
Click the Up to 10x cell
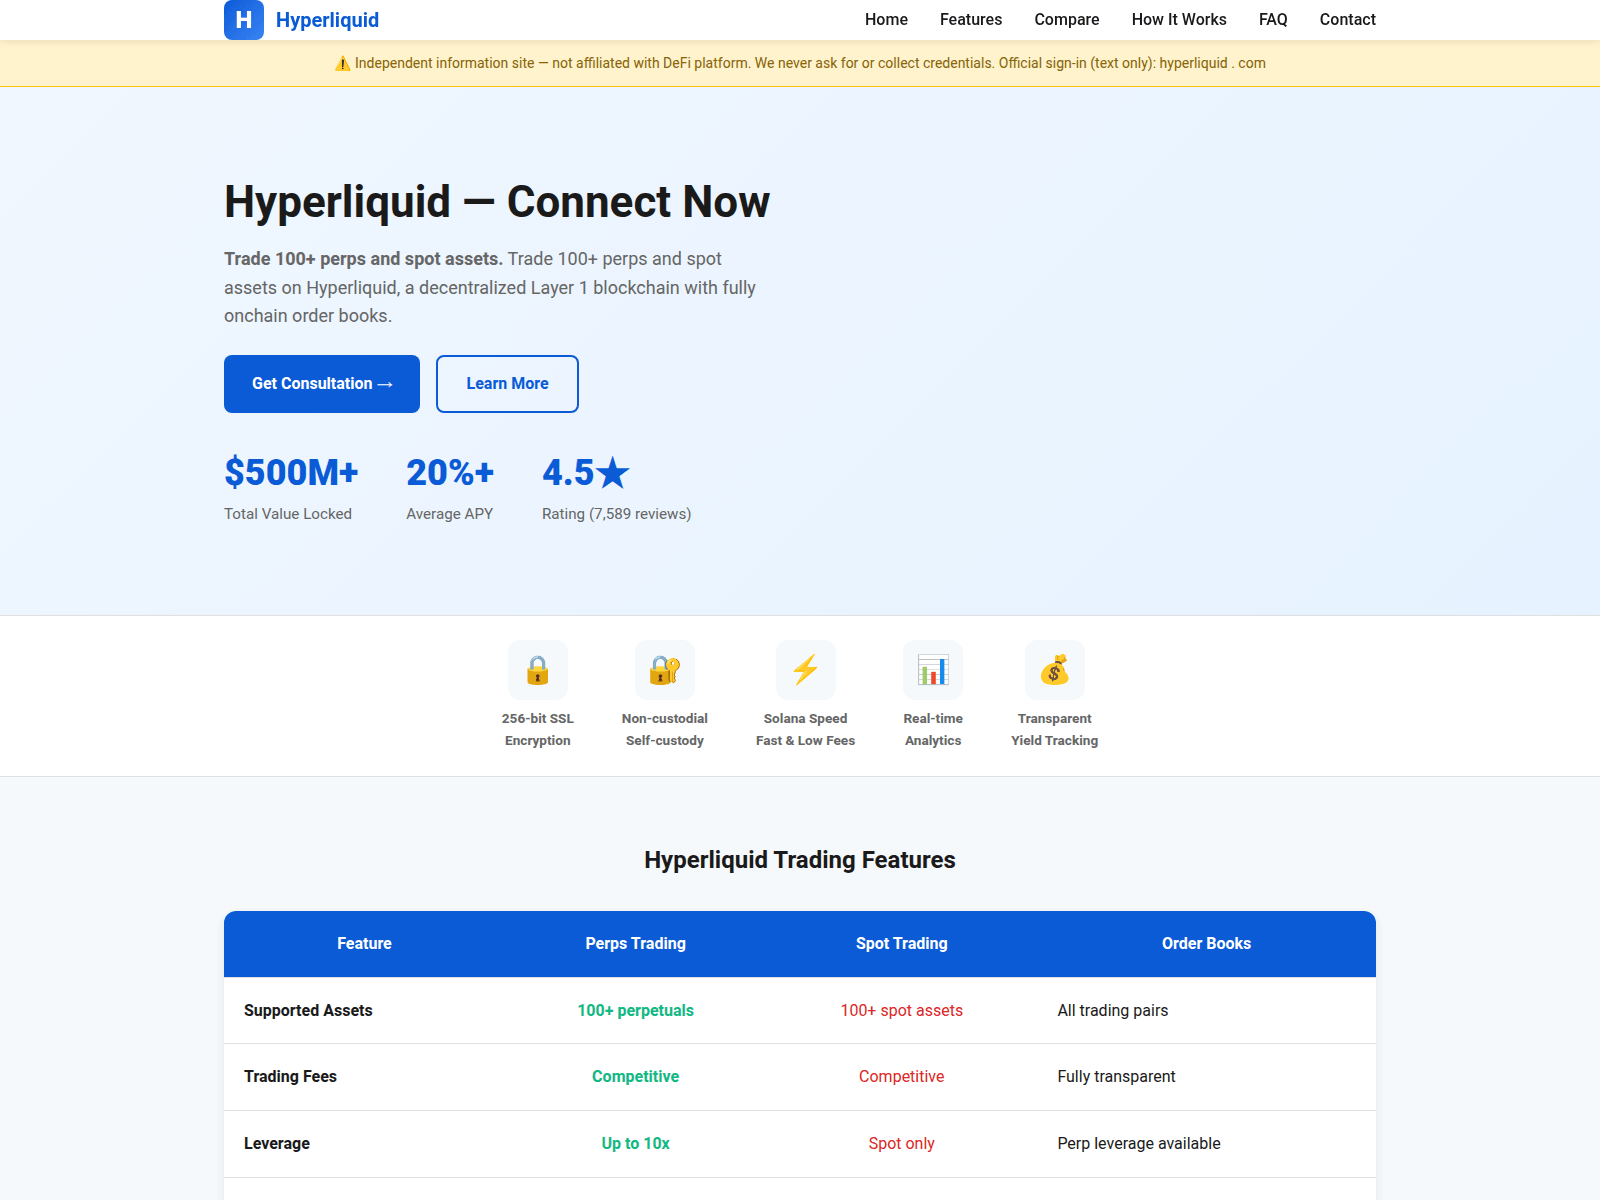click(x=636, y=1144)
